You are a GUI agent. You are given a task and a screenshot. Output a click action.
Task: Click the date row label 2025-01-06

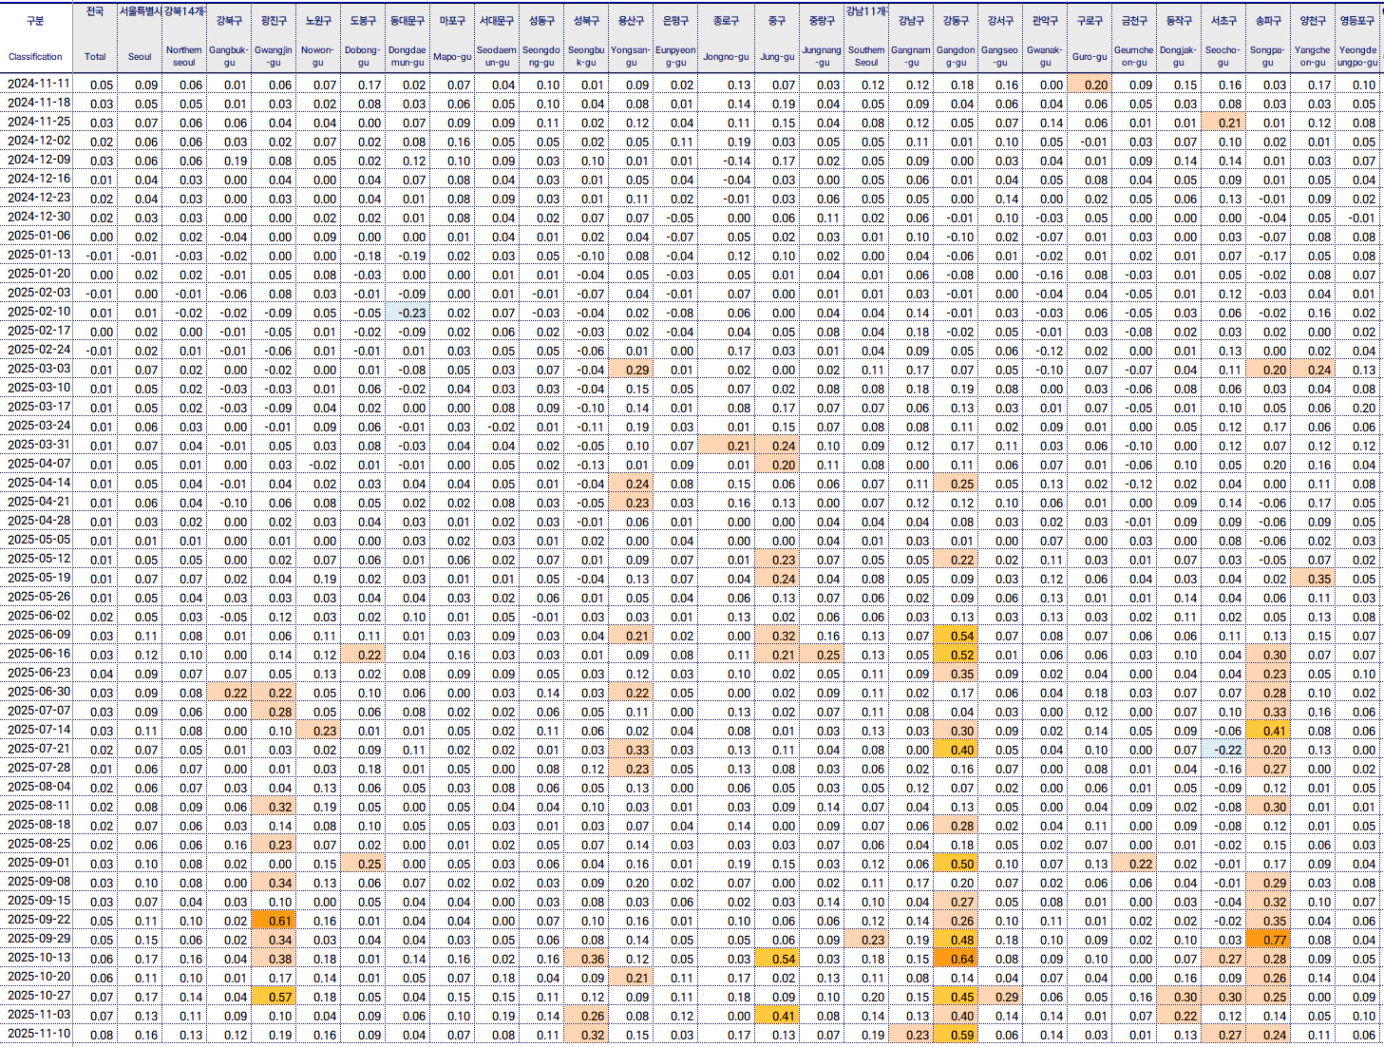pyautogui.click(x=39, y=235)
